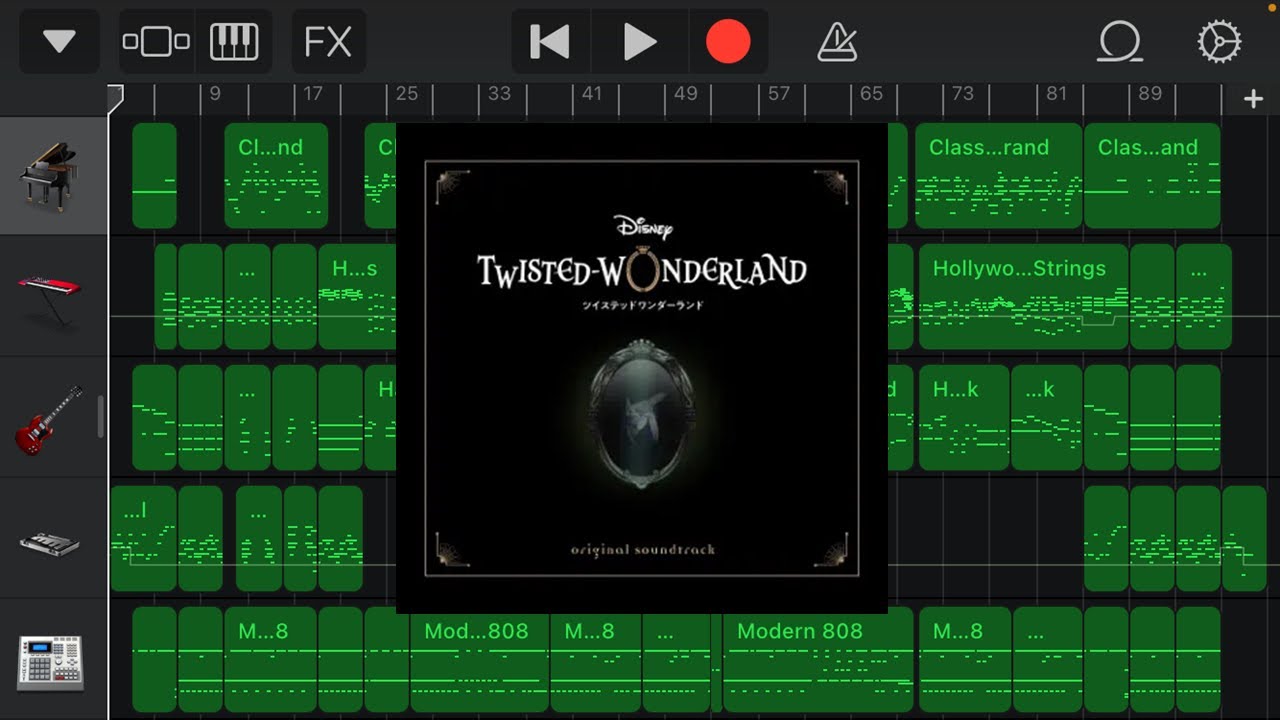Select the drum machine track header
This screenshot has width=1280, height=720.
(x=54, y=660)
